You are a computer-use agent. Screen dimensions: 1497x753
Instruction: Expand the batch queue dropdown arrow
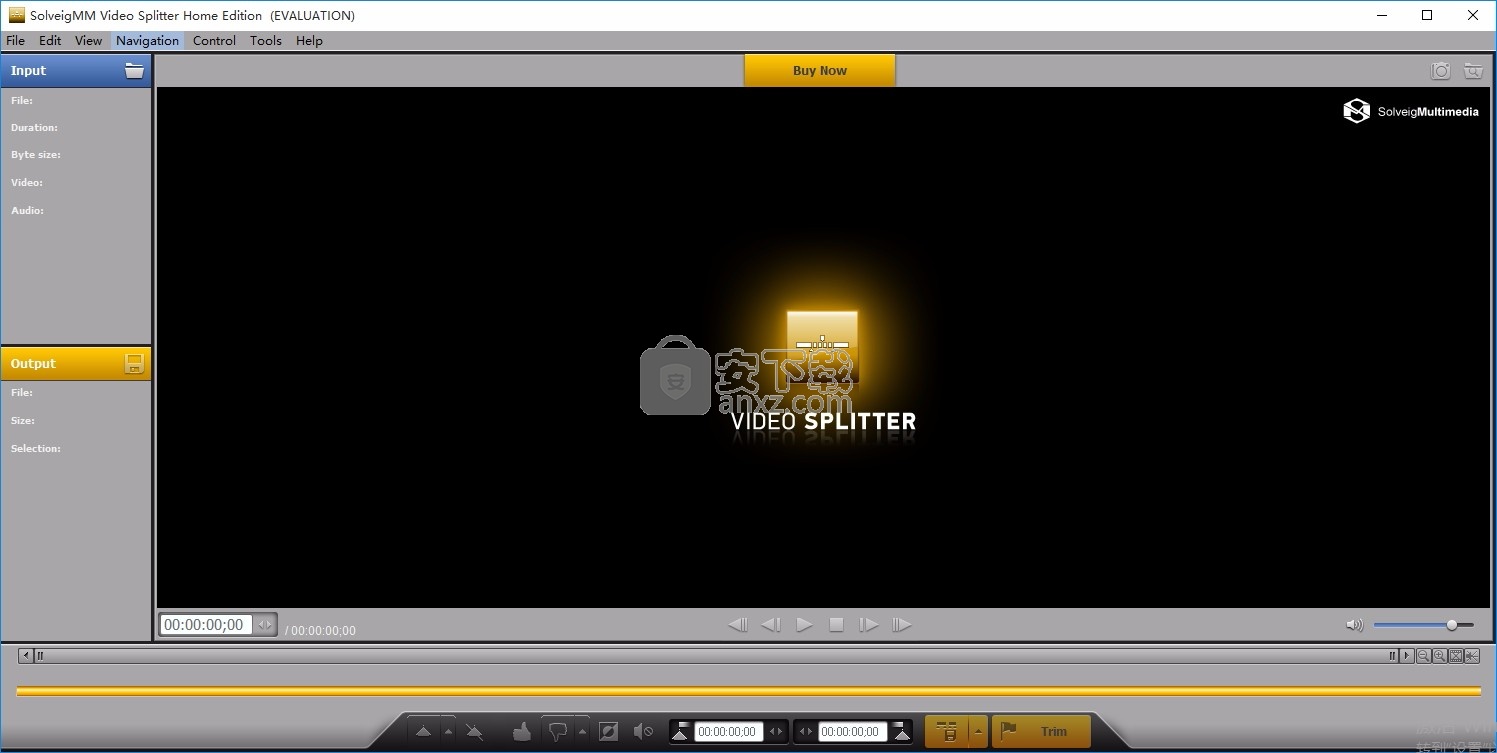[x=978, y=732]
